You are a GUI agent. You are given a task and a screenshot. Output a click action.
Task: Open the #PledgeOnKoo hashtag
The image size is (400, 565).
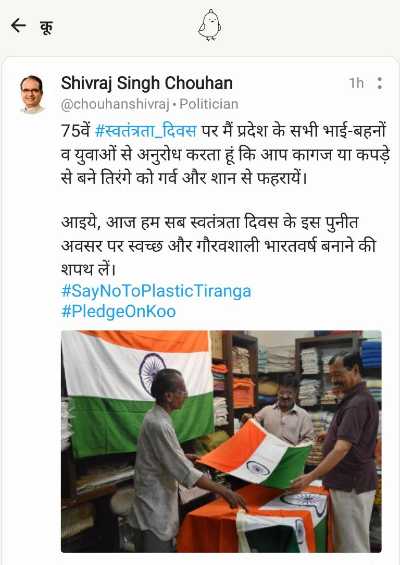pos(119,311)
